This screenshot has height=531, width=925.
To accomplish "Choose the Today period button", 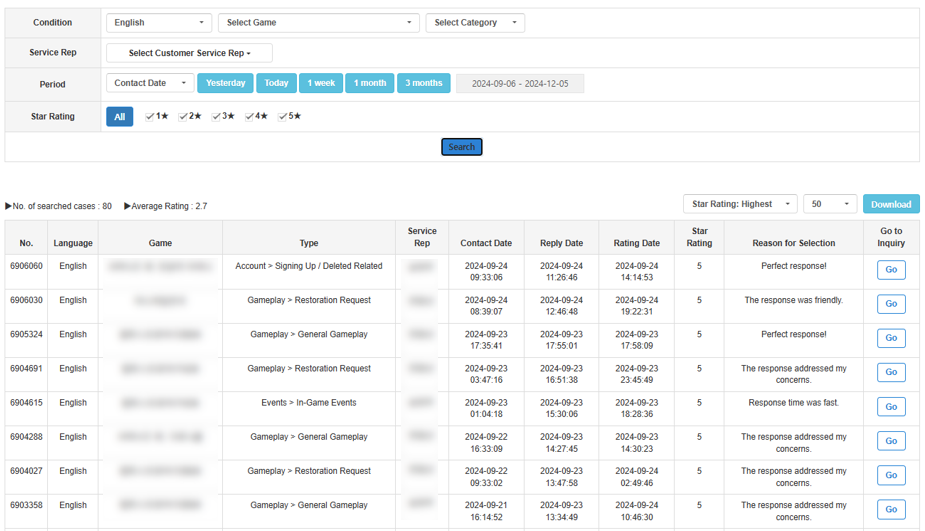I will tap(276, 83).
